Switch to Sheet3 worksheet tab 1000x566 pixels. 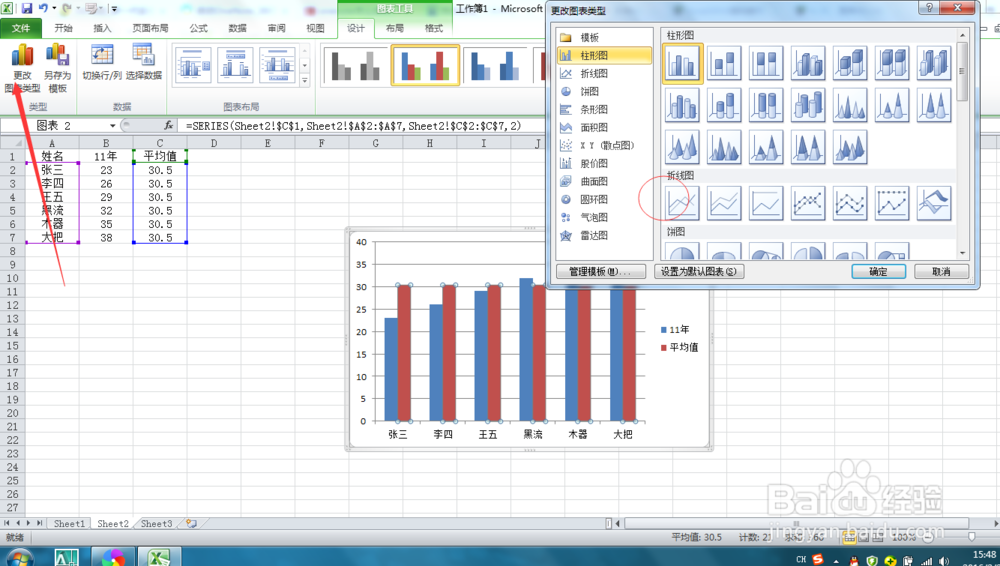coord(156,523)
